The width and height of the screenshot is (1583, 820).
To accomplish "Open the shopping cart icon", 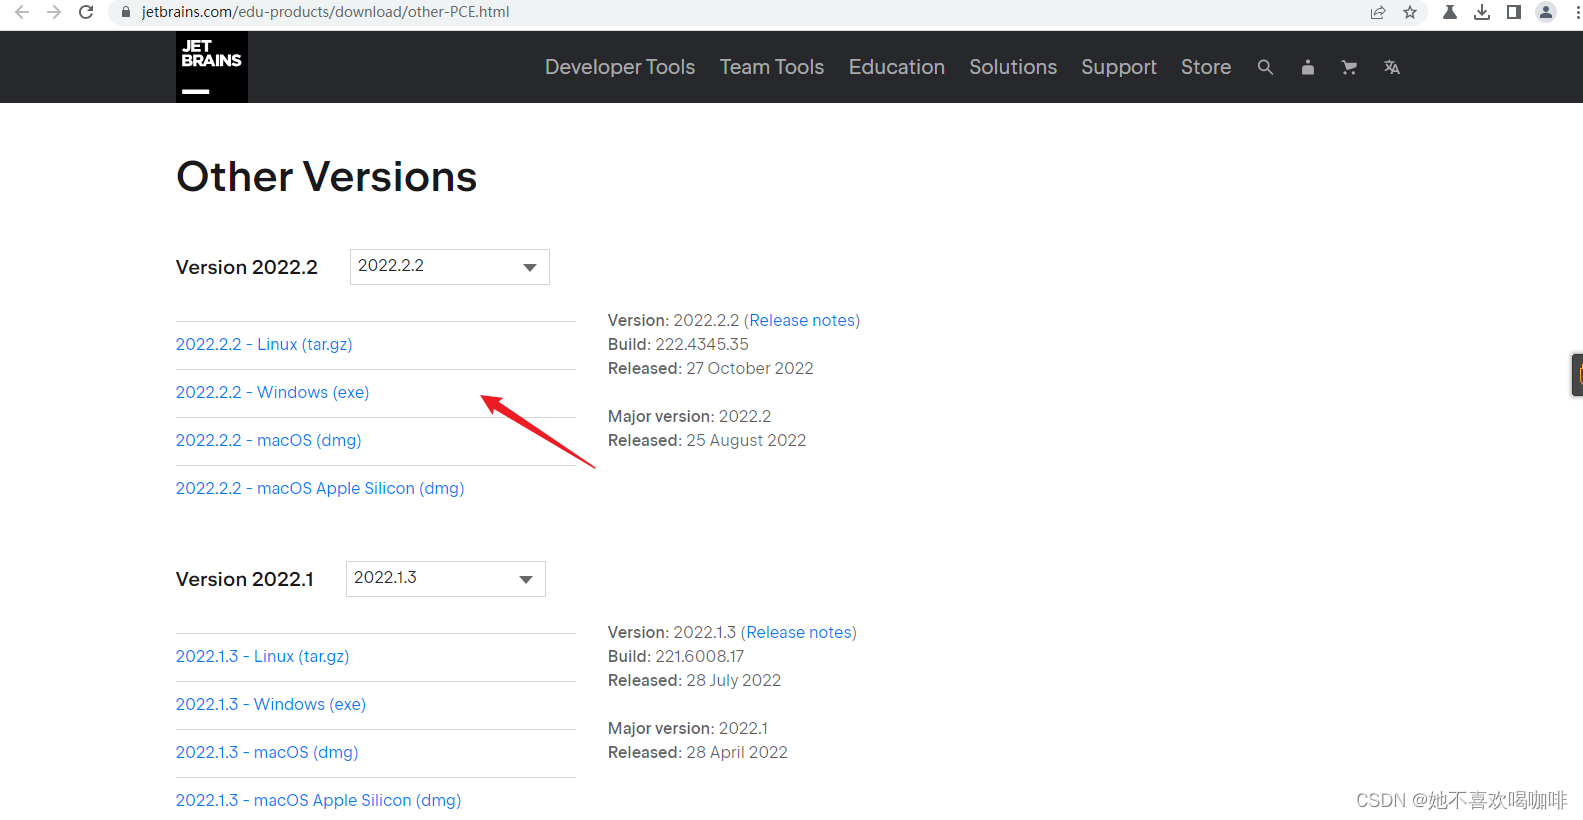I will click(x=1349, y=67).
